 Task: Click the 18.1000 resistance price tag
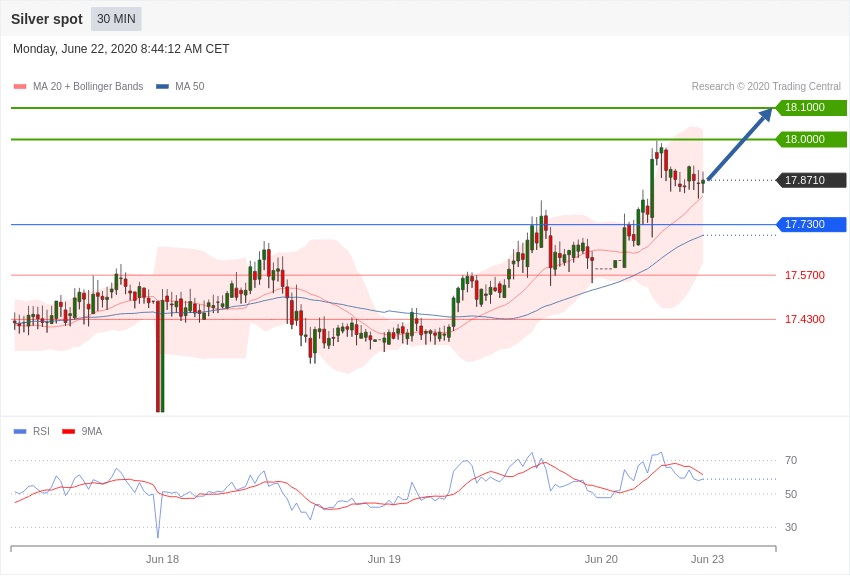(x=811, y=107)
